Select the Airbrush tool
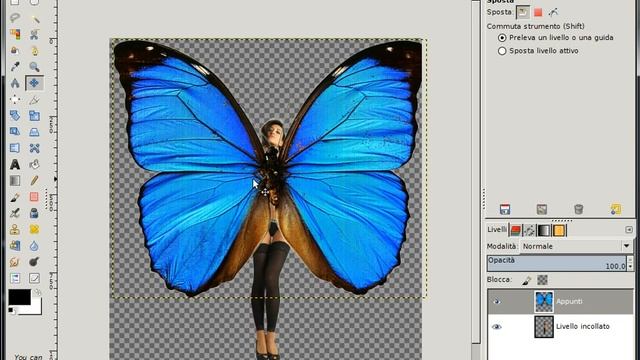The height and width of the screenshot is (360, 640). [15, 213]
